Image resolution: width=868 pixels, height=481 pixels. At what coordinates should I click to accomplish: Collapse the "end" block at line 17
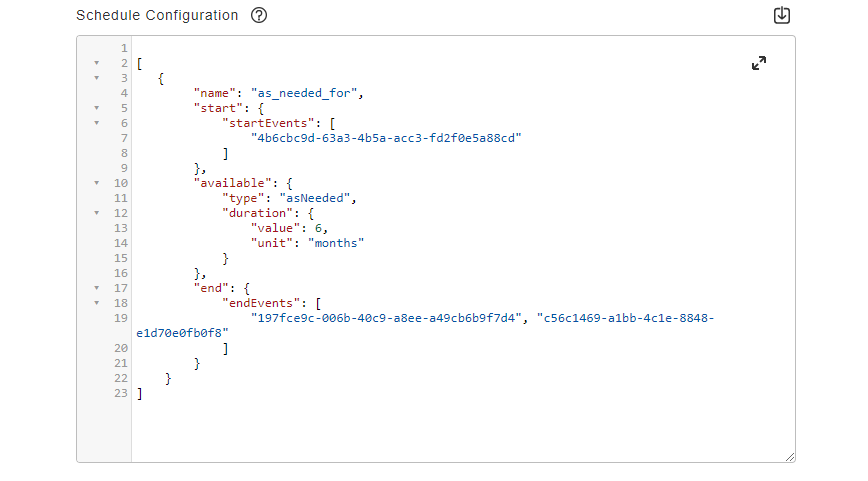pyautogui.click(x=97, y=288)
